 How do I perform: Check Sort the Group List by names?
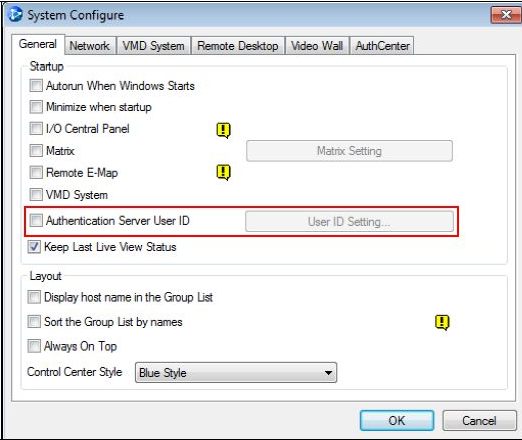pyautogui.click(x=34, y=322)
